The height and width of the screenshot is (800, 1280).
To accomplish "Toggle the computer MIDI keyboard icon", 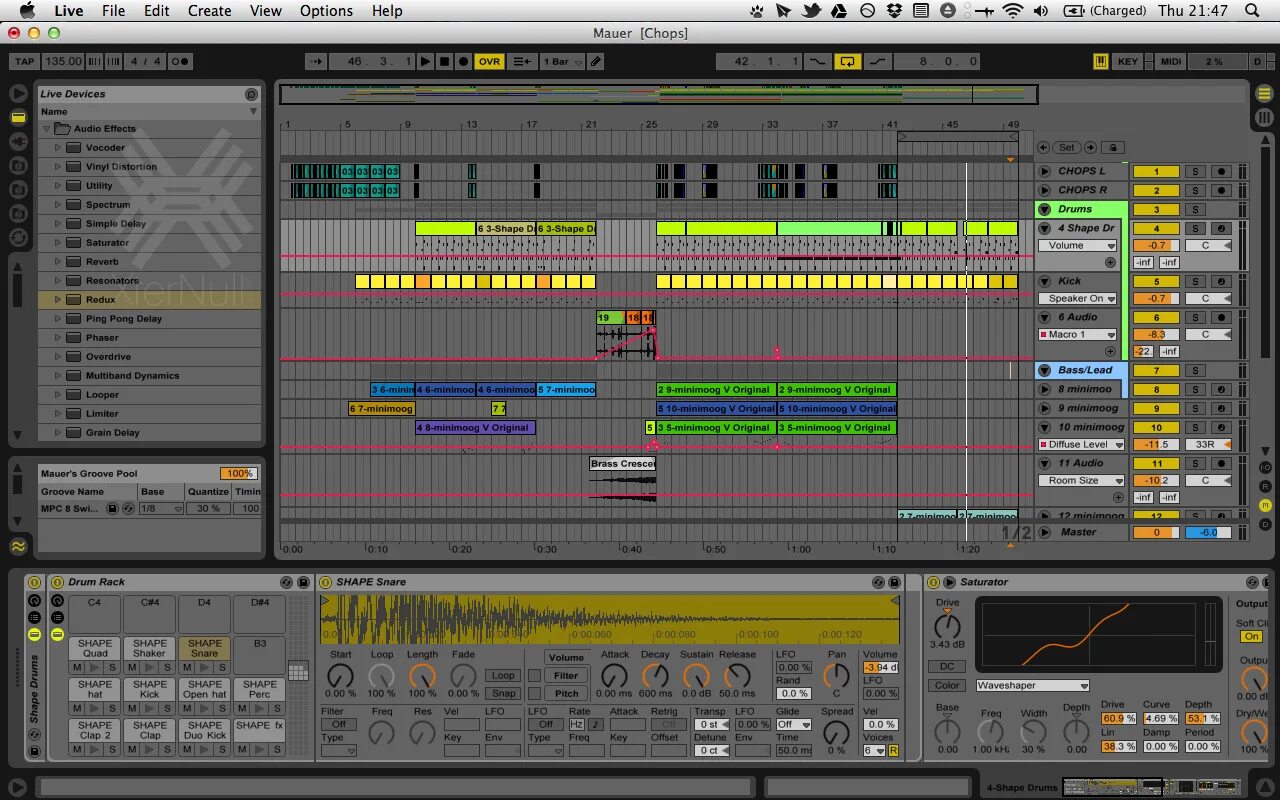I will tap(1101, 61).
